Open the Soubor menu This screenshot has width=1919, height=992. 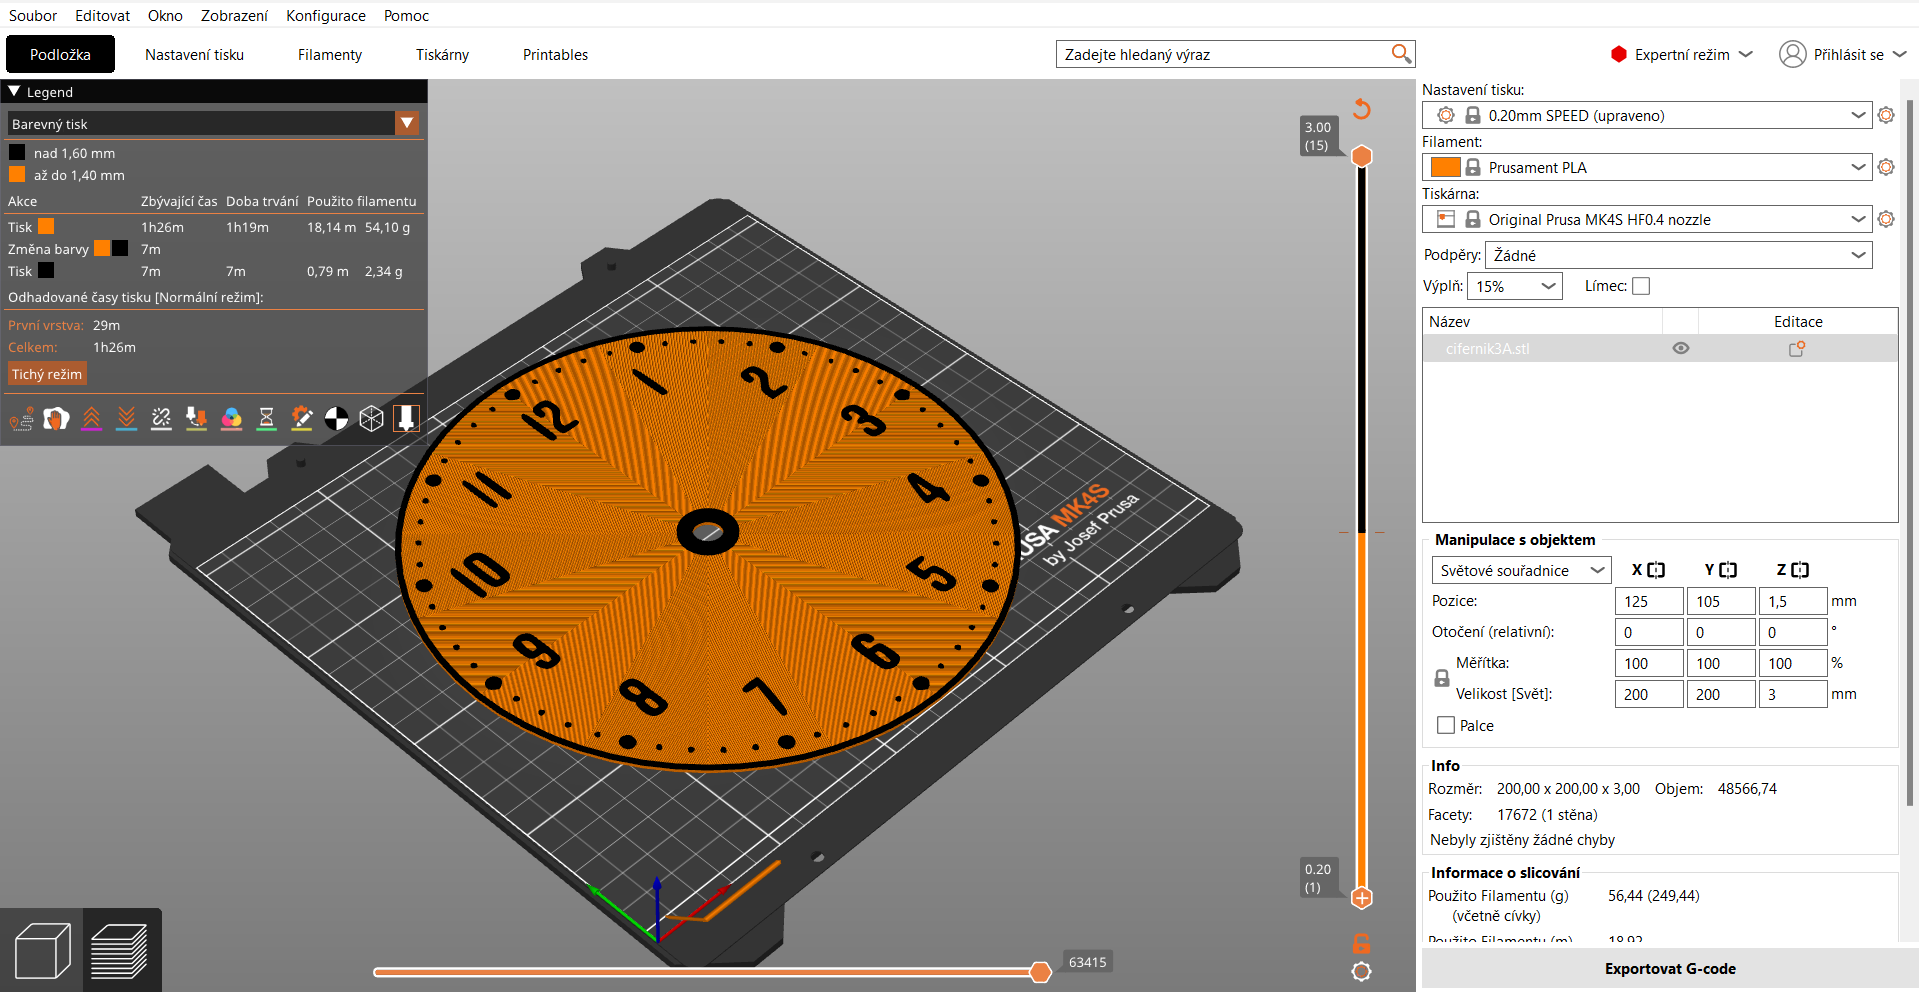pyautogui.click(x=32, y=15)
